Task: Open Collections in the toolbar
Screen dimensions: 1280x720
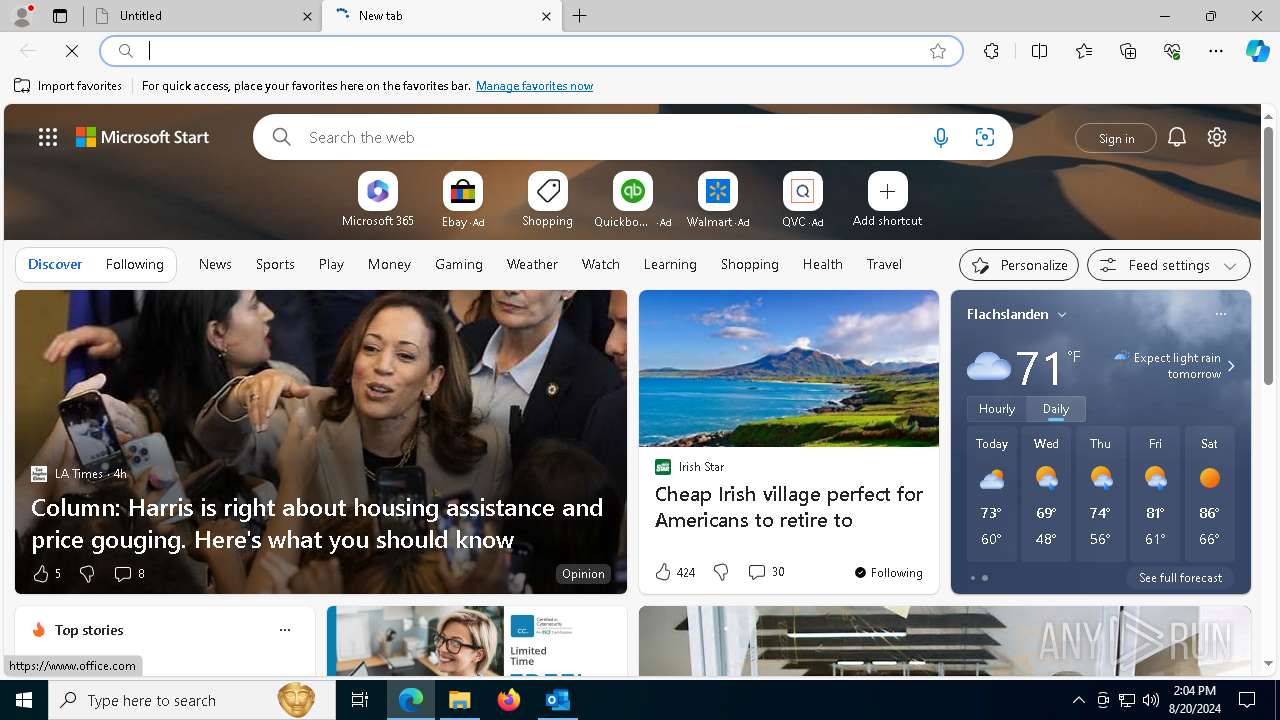Action: click(x=1128, y=51)
